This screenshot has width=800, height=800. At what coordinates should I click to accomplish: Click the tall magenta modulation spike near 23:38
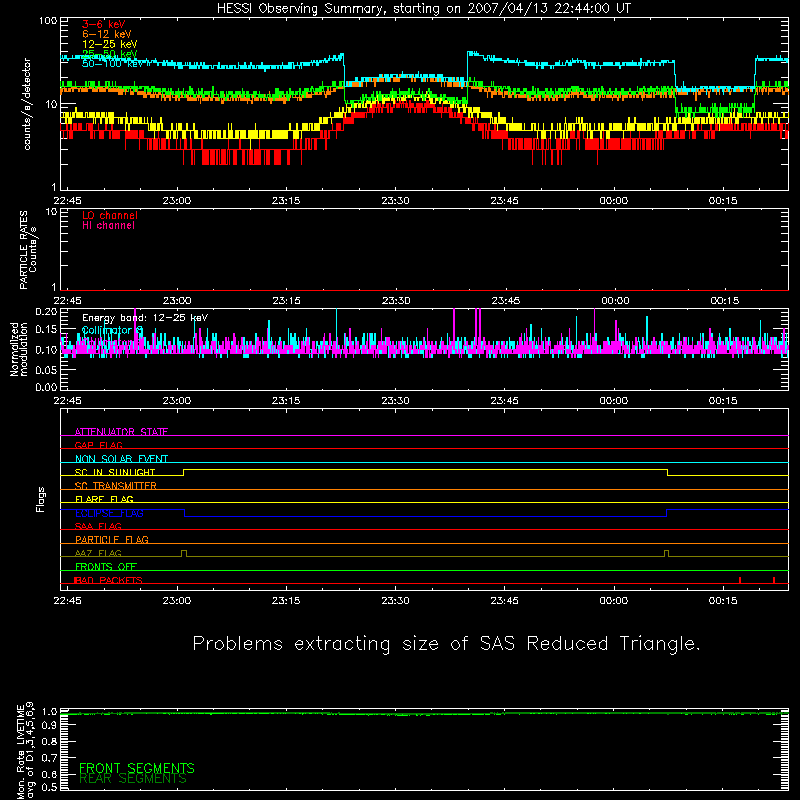(454, 329)
